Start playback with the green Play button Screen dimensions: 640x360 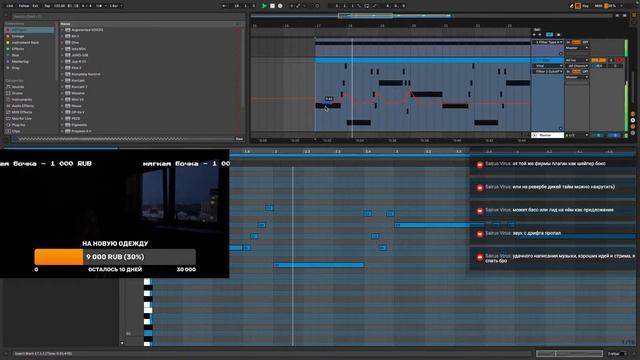click(264, 6)
